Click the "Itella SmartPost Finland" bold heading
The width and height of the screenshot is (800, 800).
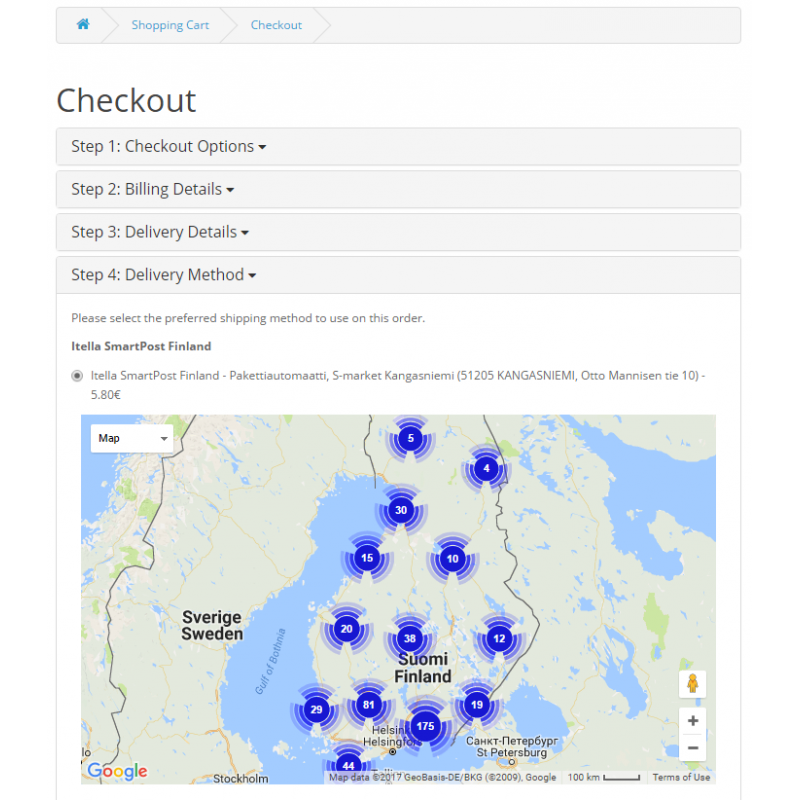click(141, 346)
